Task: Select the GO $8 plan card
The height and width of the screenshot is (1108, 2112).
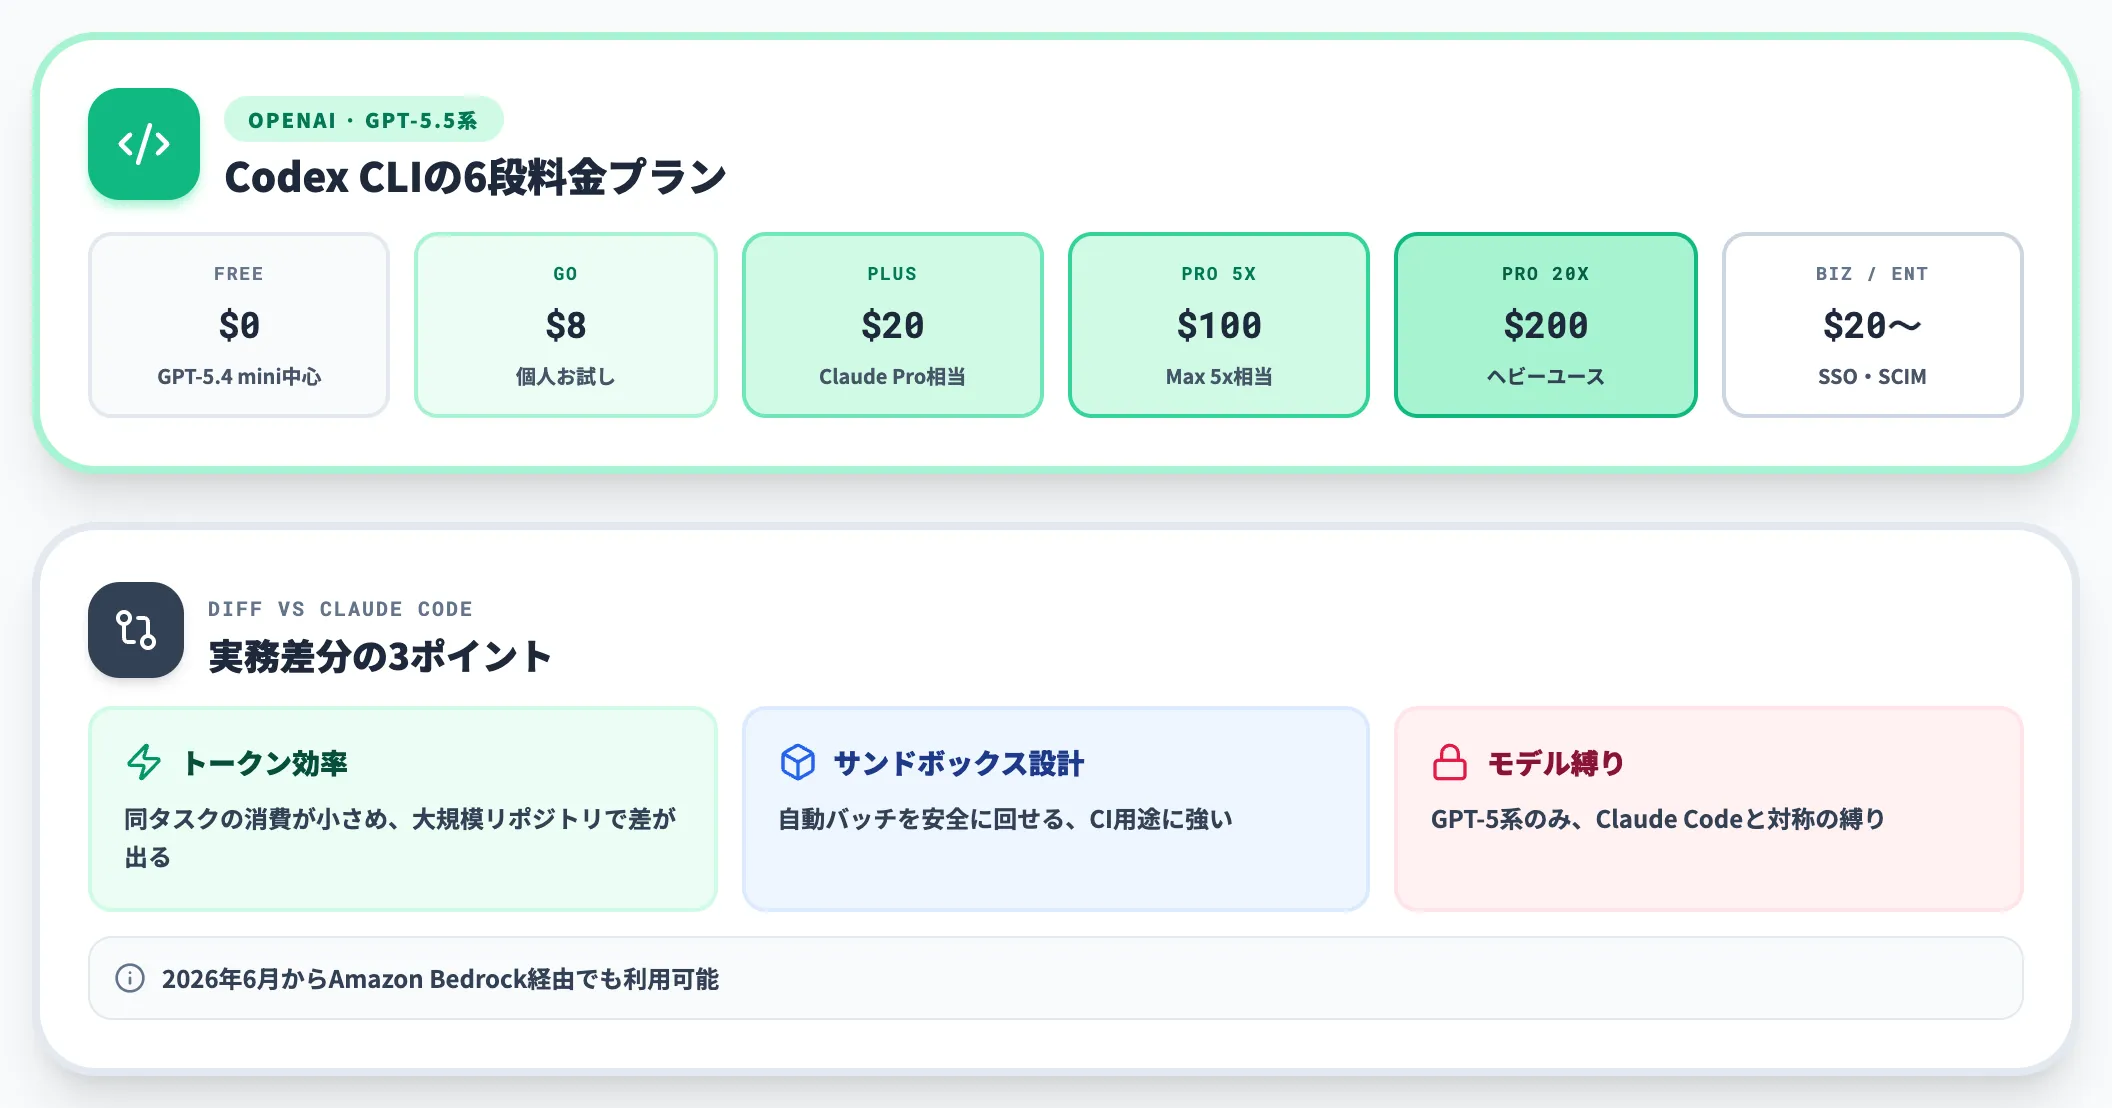Action: click(x=566, y=325)
